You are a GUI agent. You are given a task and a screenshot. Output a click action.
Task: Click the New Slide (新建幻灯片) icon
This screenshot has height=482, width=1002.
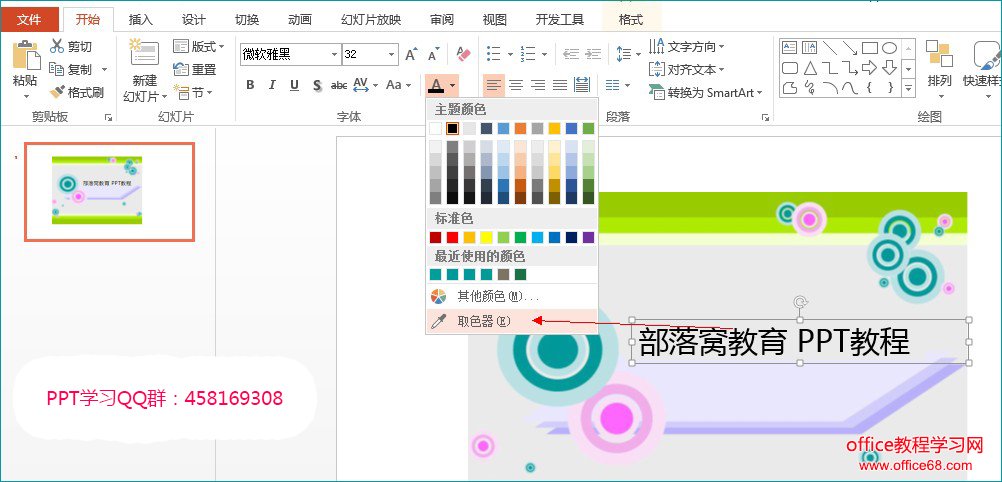[x=144, y=56]
